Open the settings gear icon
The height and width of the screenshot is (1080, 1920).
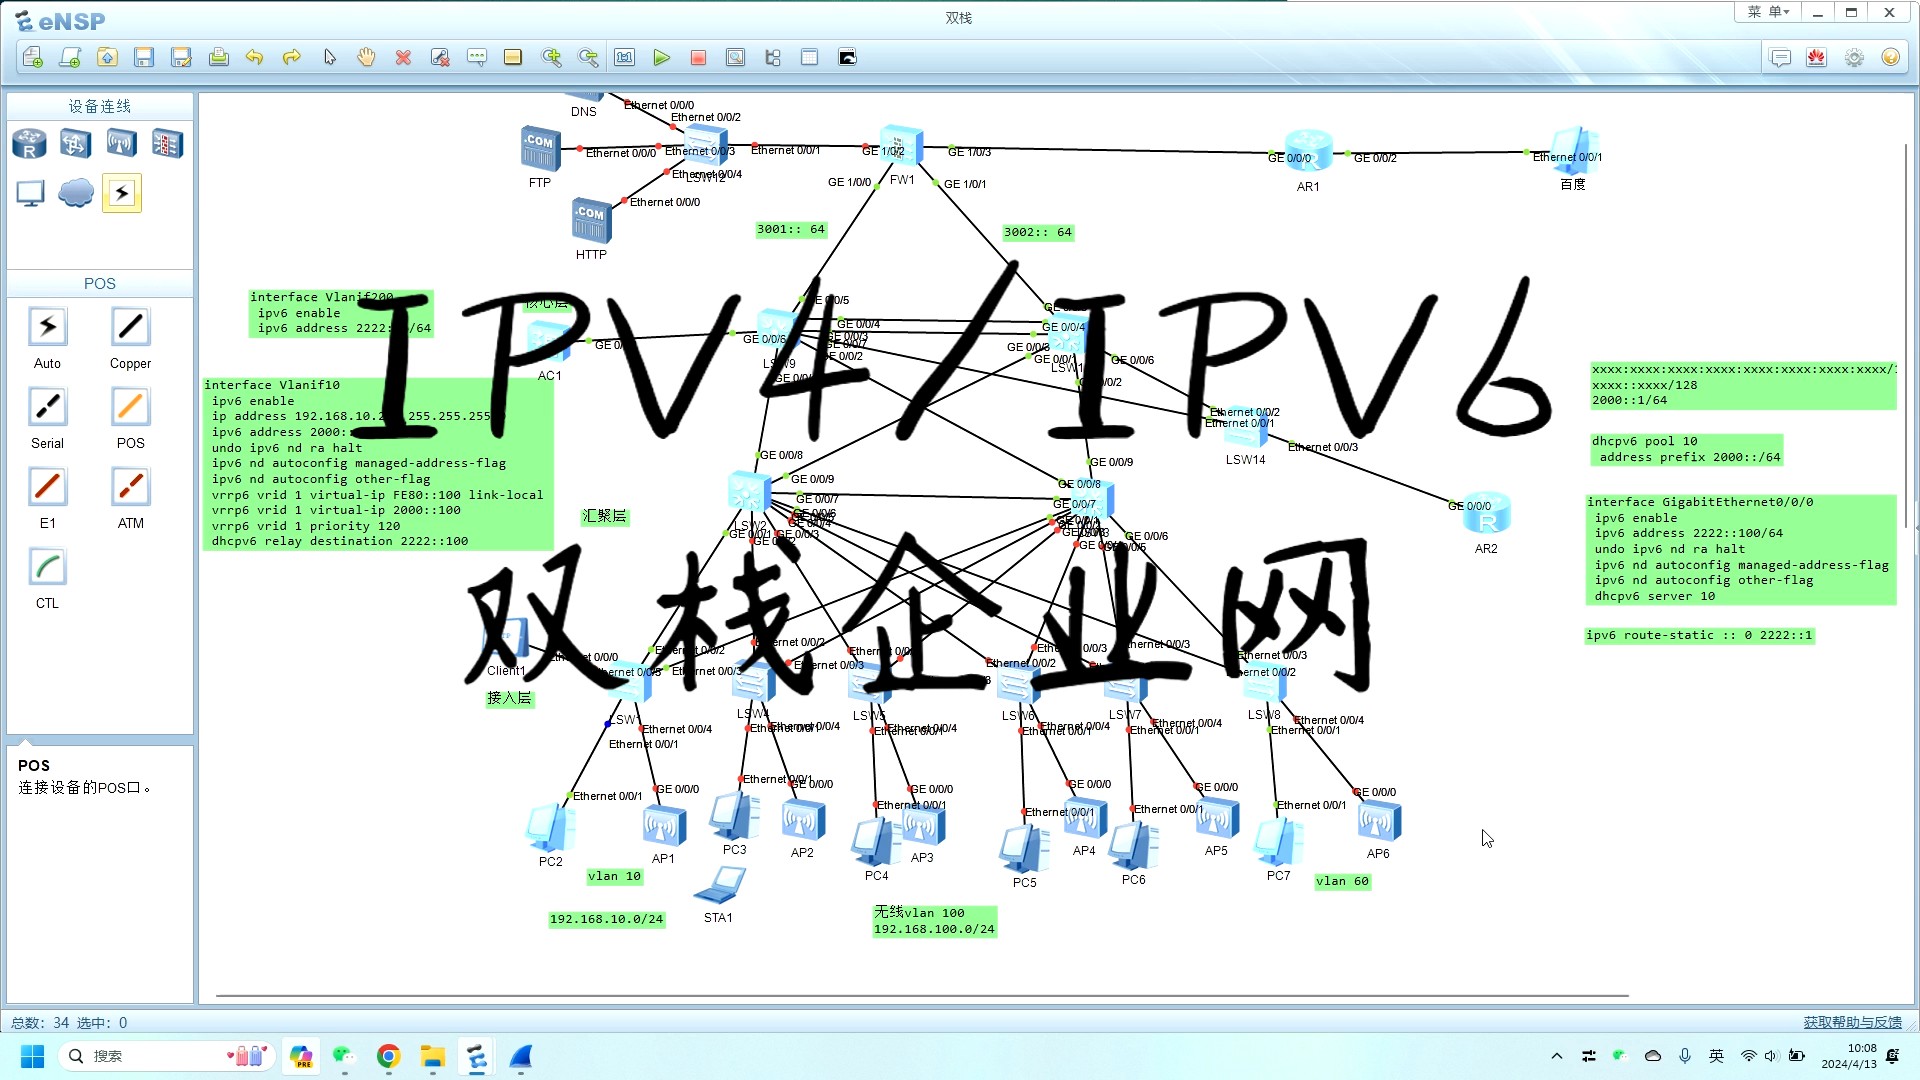coord(1854,57)
